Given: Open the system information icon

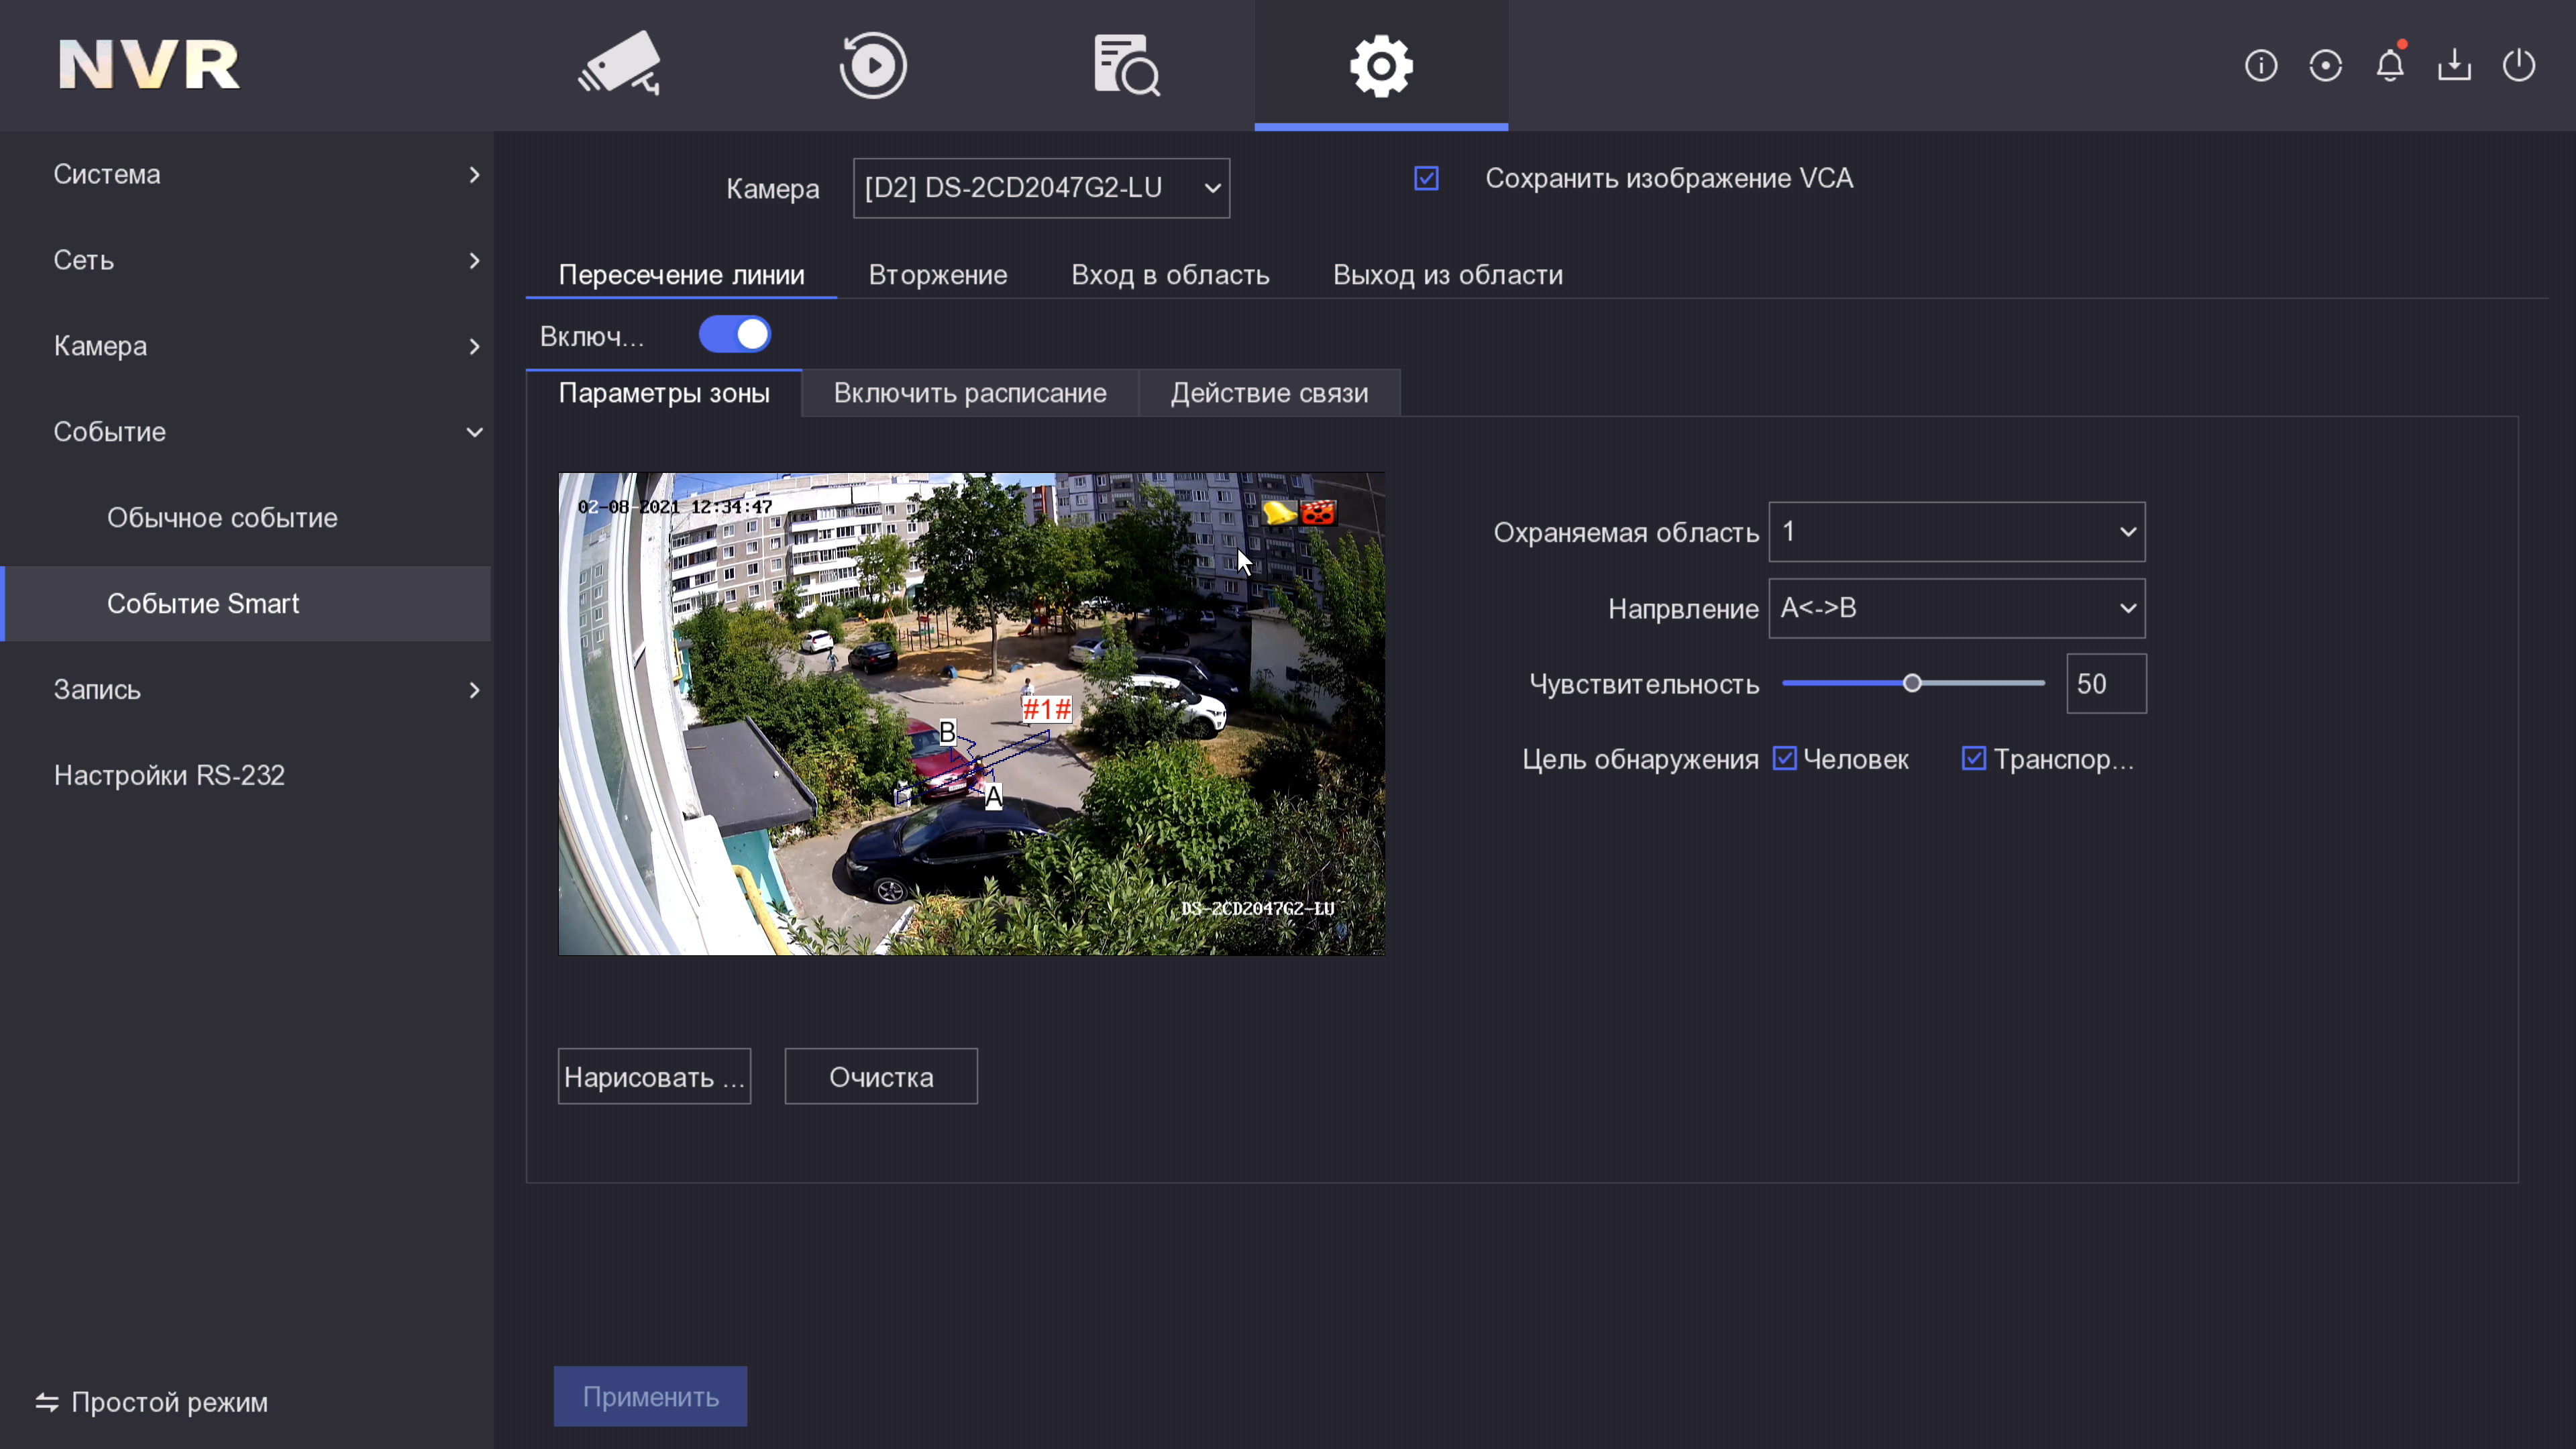Looking at the screenshot, I should pos(2261,66).
